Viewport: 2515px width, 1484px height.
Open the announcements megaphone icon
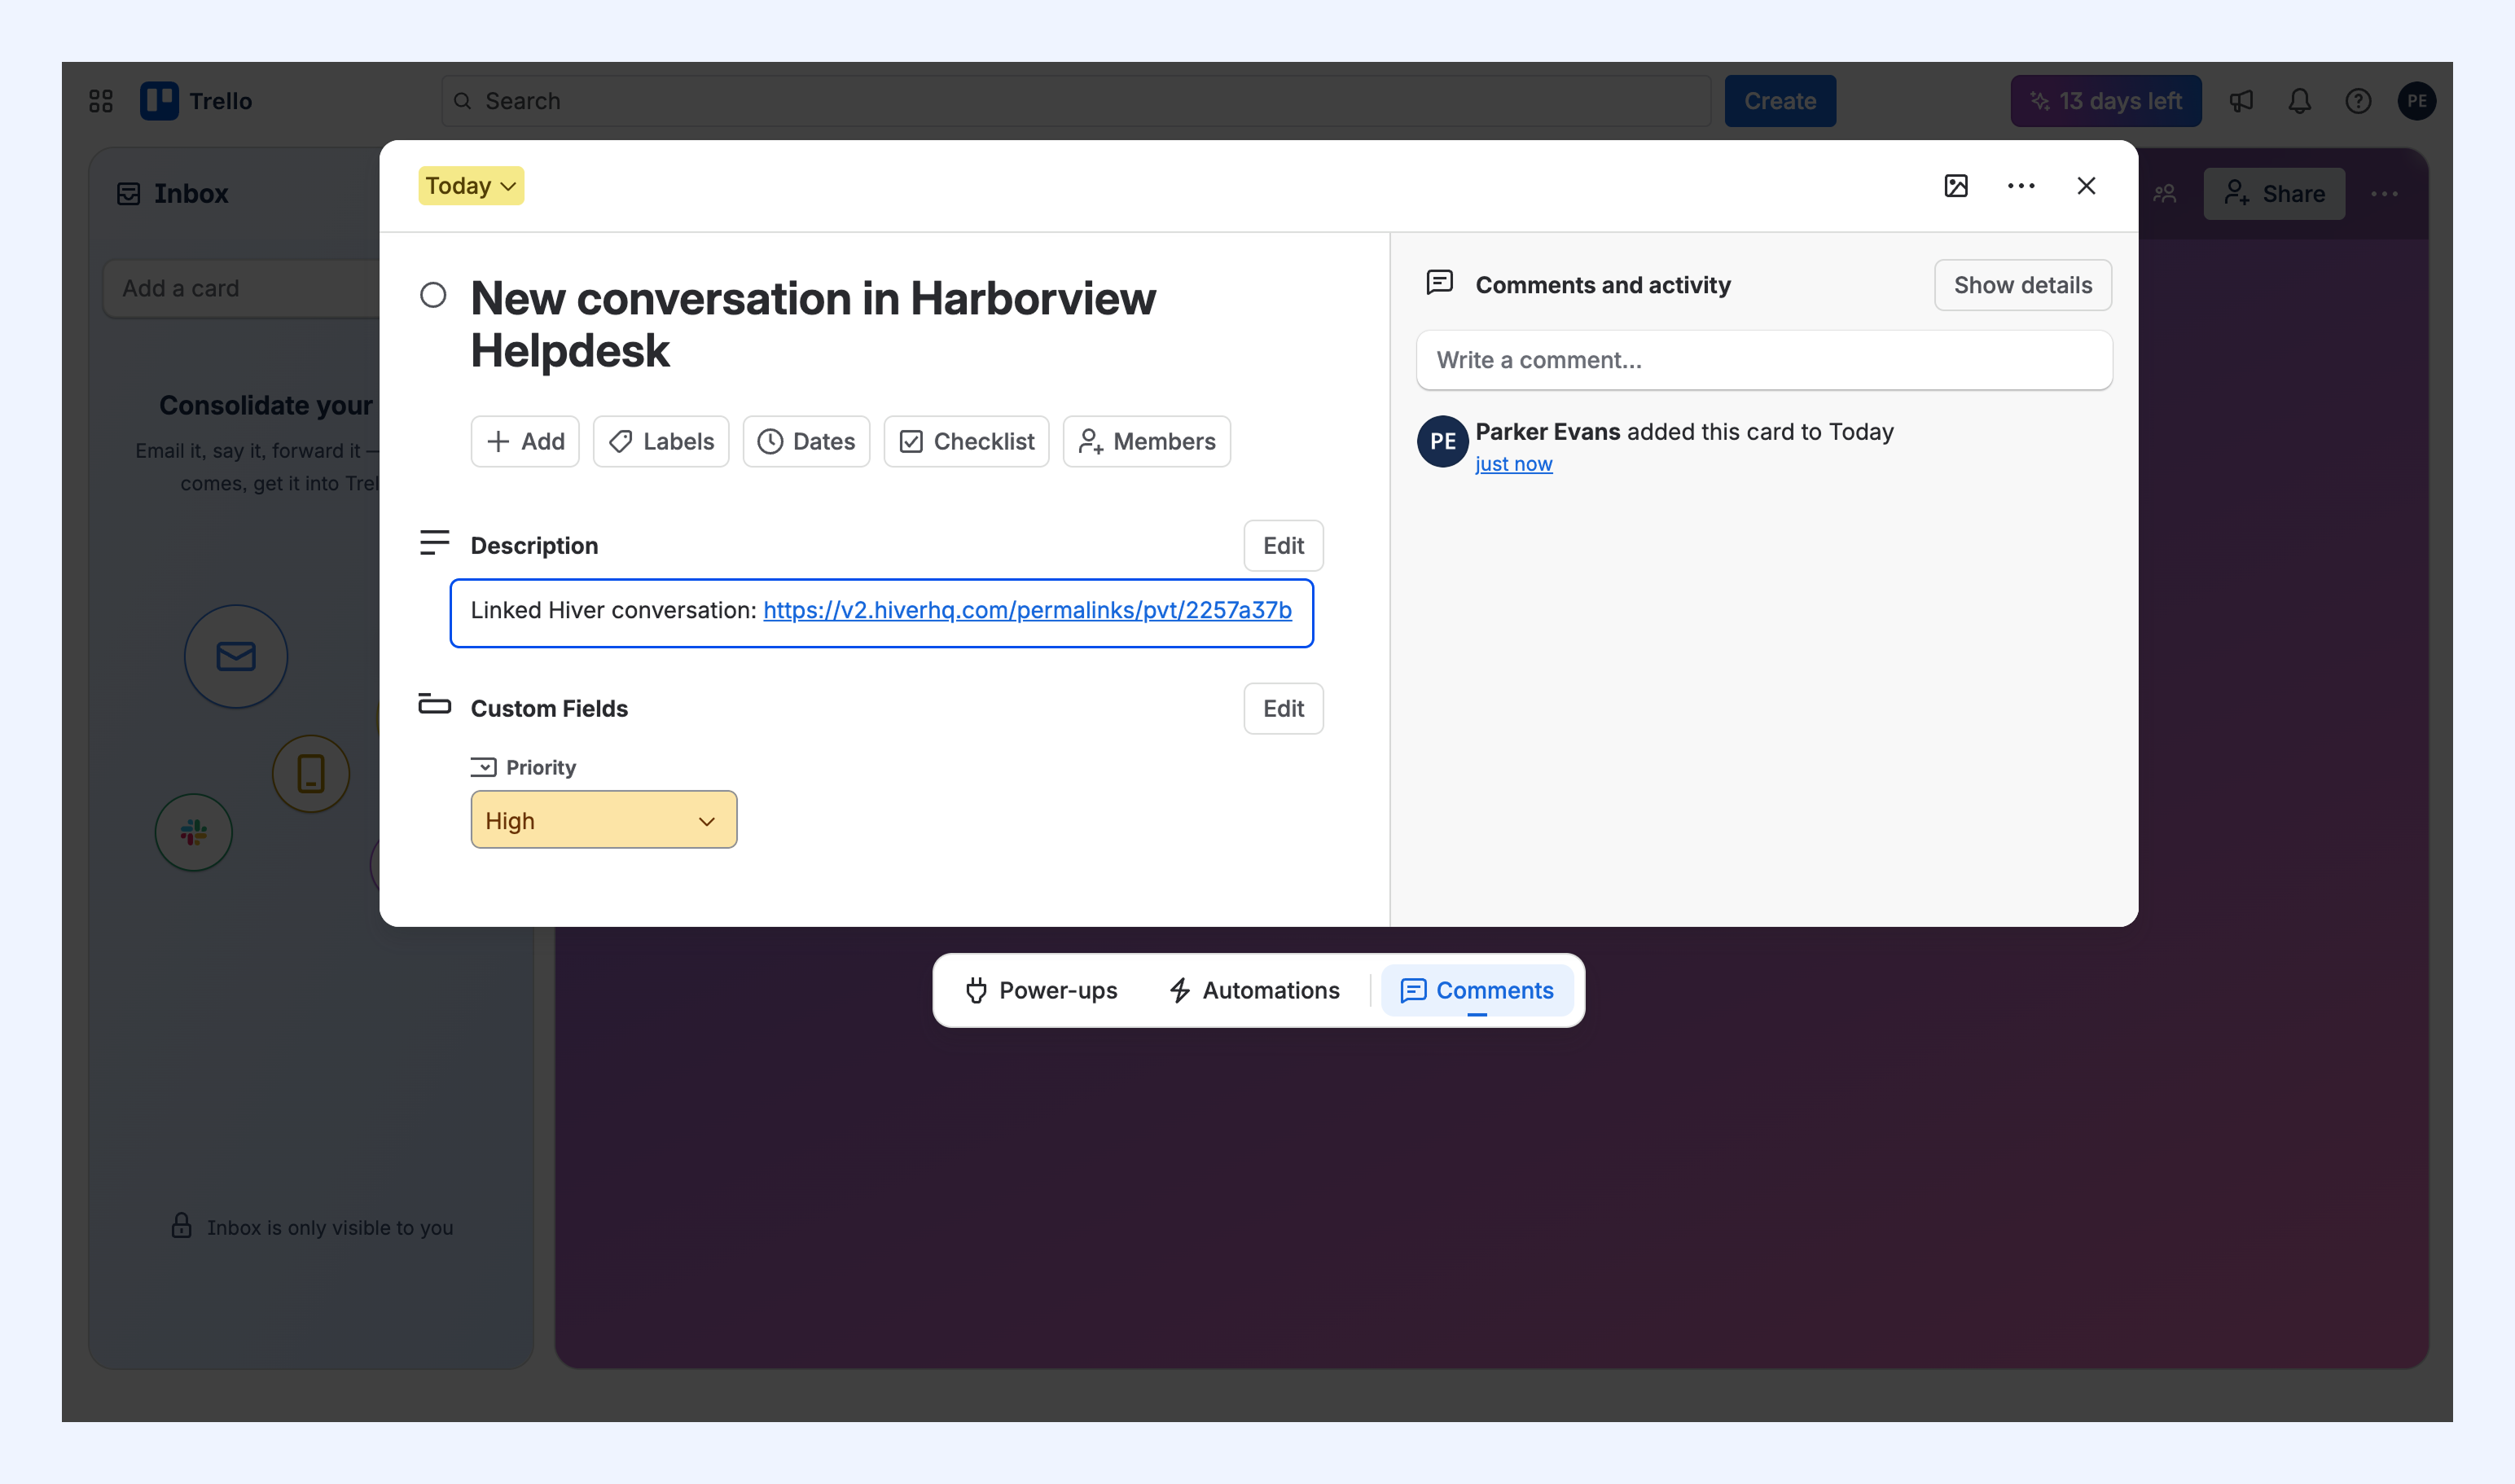pos(2241,101)
